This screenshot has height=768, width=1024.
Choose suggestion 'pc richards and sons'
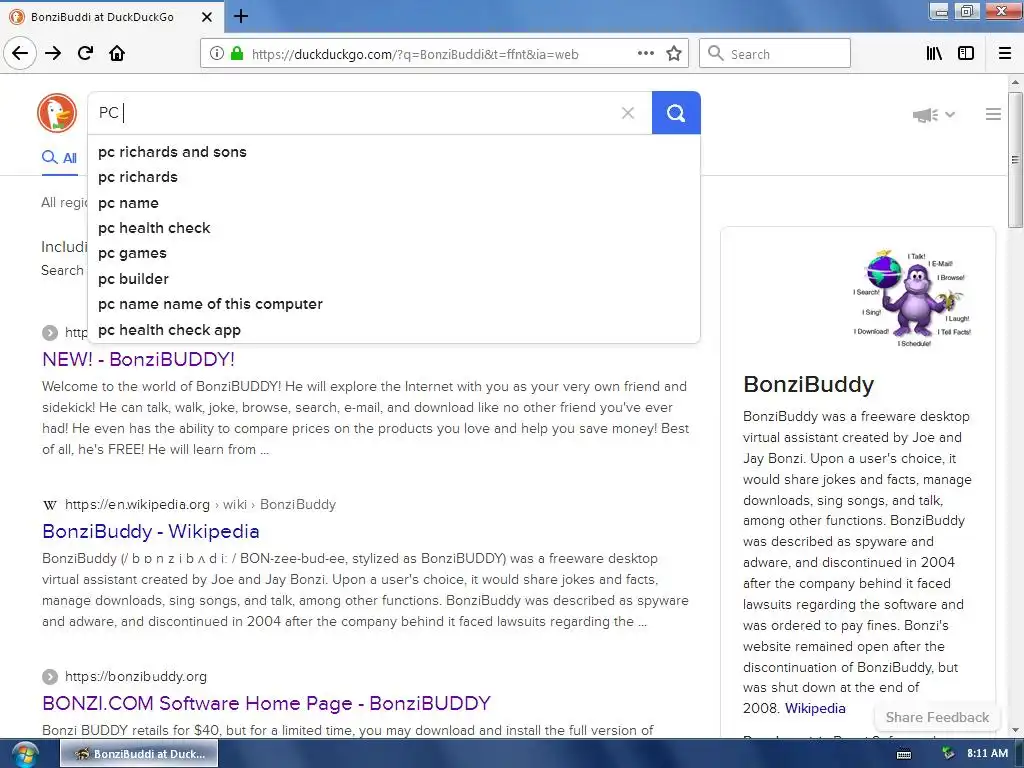394,152
